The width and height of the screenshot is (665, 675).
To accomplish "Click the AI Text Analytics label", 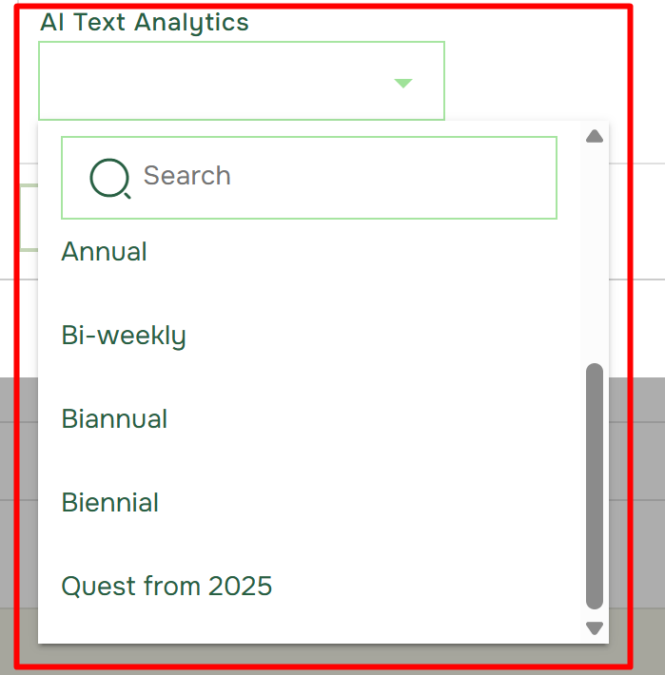I will click(144, 22).
